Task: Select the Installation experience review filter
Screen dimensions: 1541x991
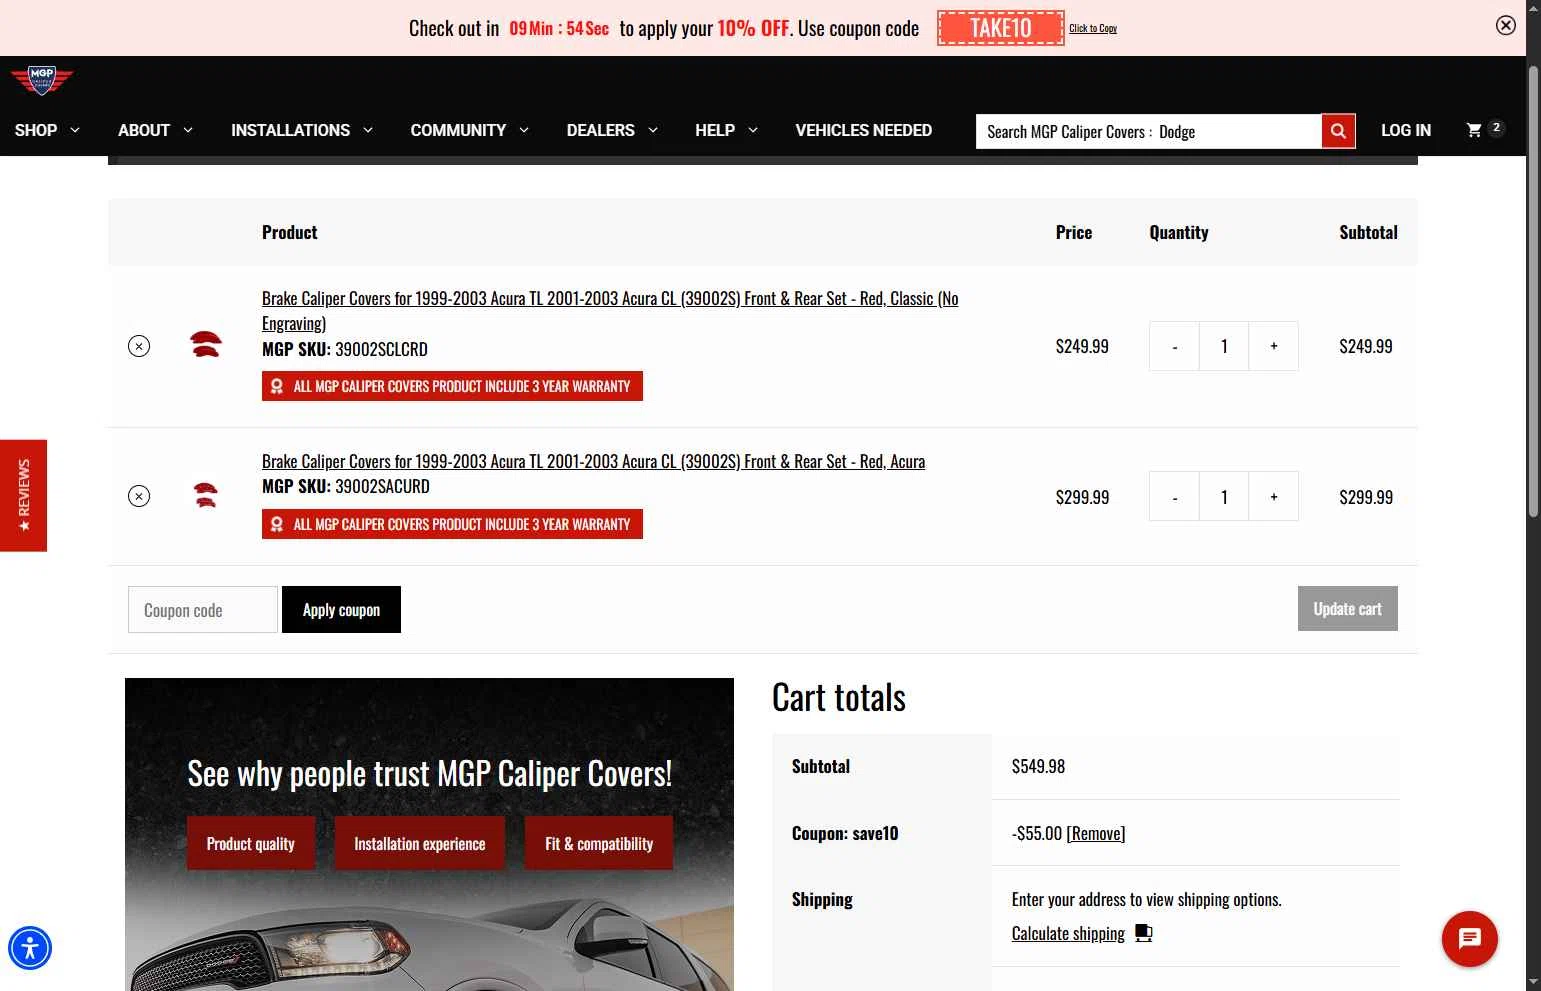Action: click(x=419, y=843)
